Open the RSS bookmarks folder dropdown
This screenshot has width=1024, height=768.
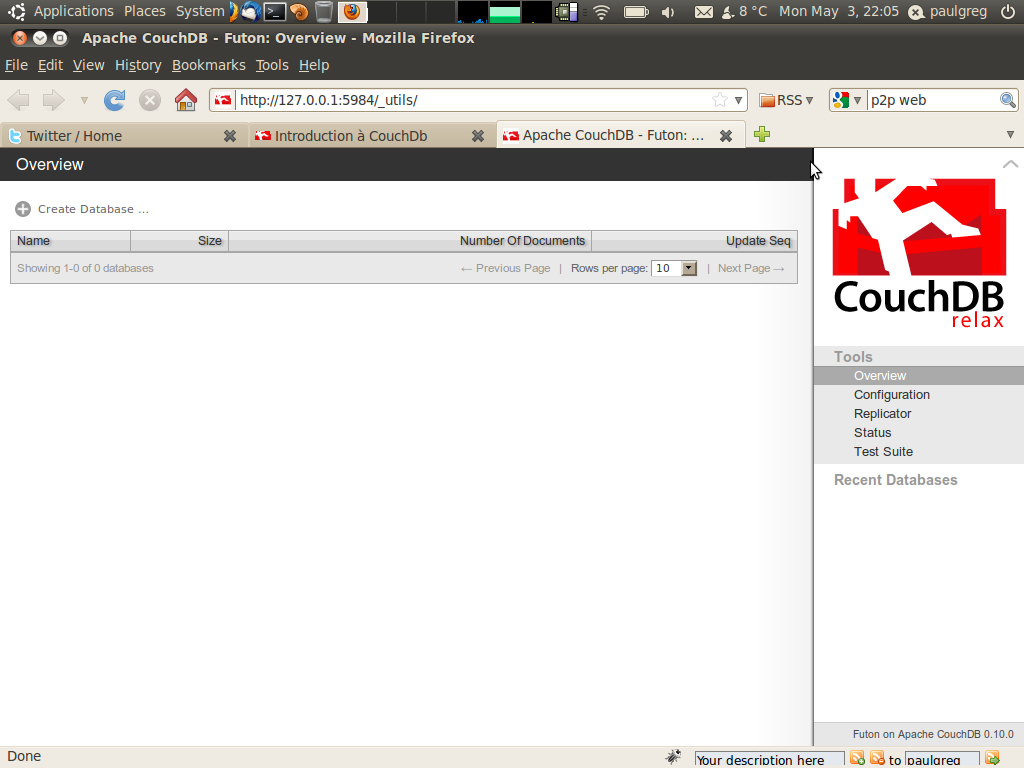click(x=786, y=100)
